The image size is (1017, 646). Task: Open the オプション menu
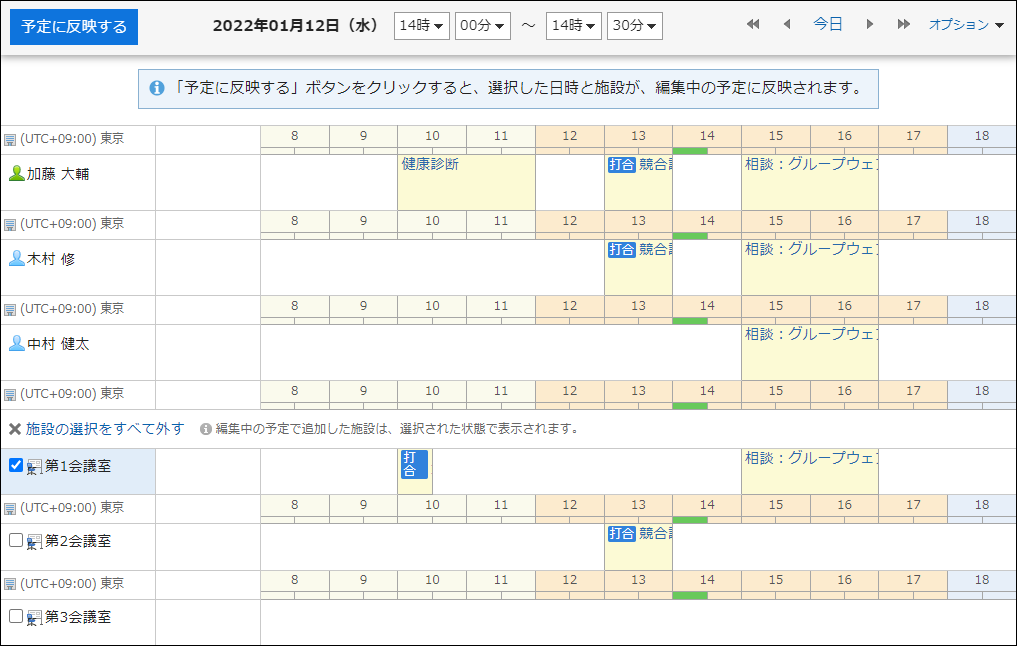point(966,25)
